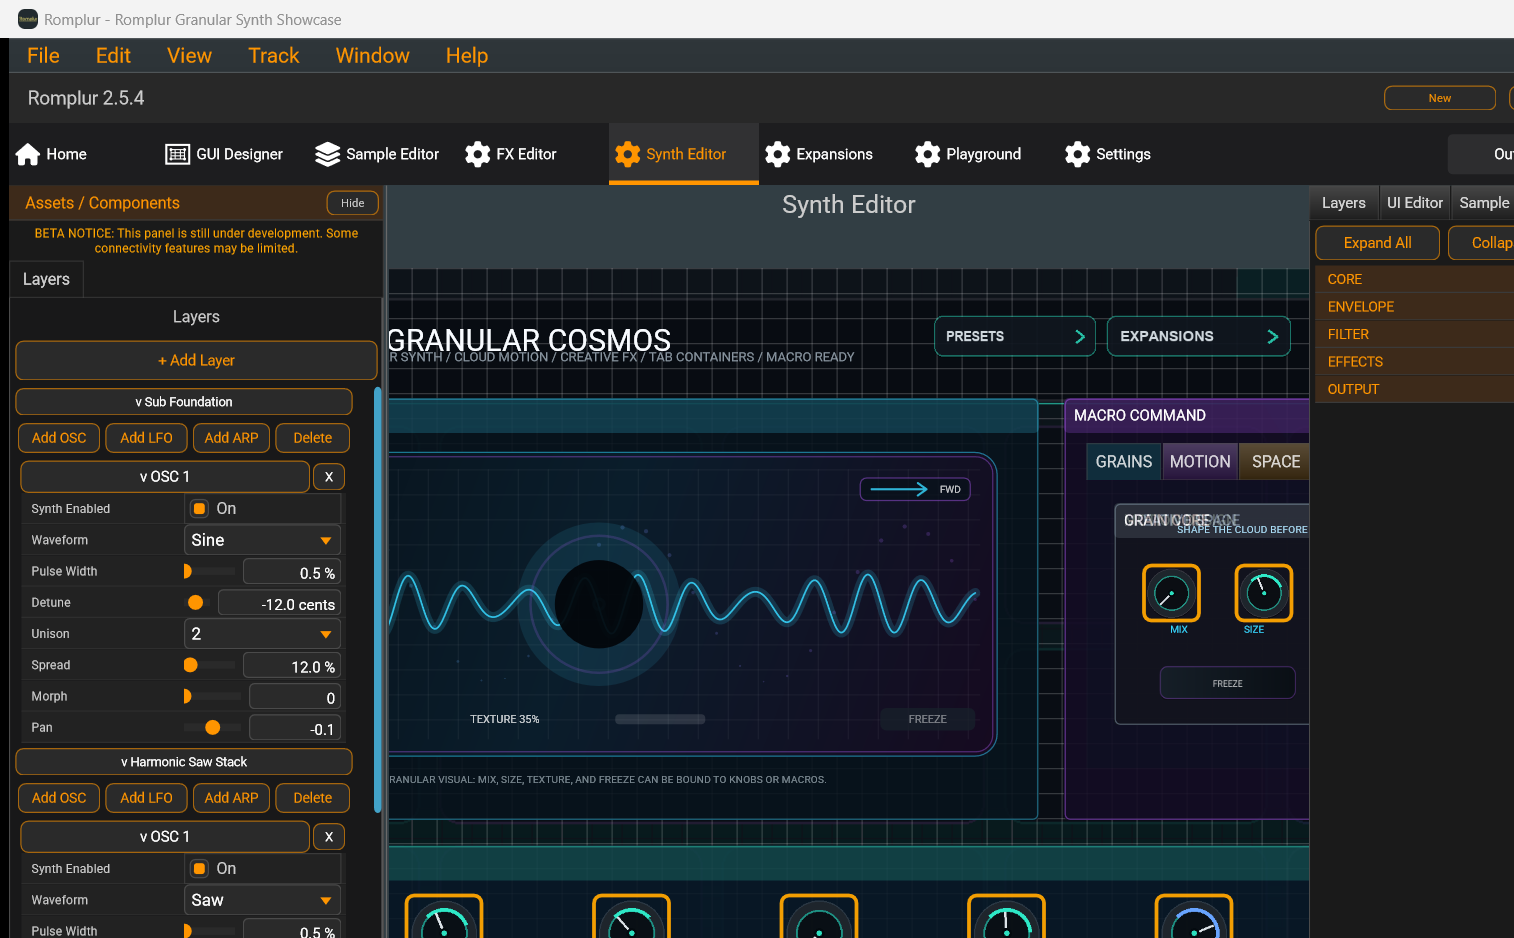Click the Home house icon
This screenshot has width=1514, height=938.
pos(28,154)
